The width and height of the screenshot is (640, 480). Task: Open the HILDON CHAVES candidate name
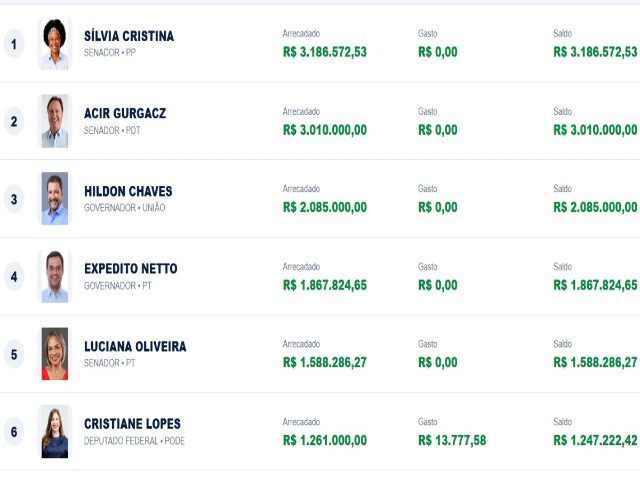coord(128,191)
